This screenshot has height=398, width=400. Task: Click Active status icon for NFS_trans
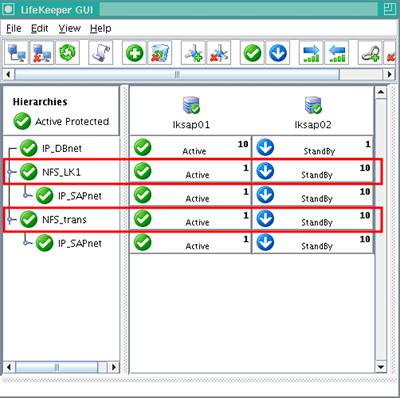click(143, 219)
